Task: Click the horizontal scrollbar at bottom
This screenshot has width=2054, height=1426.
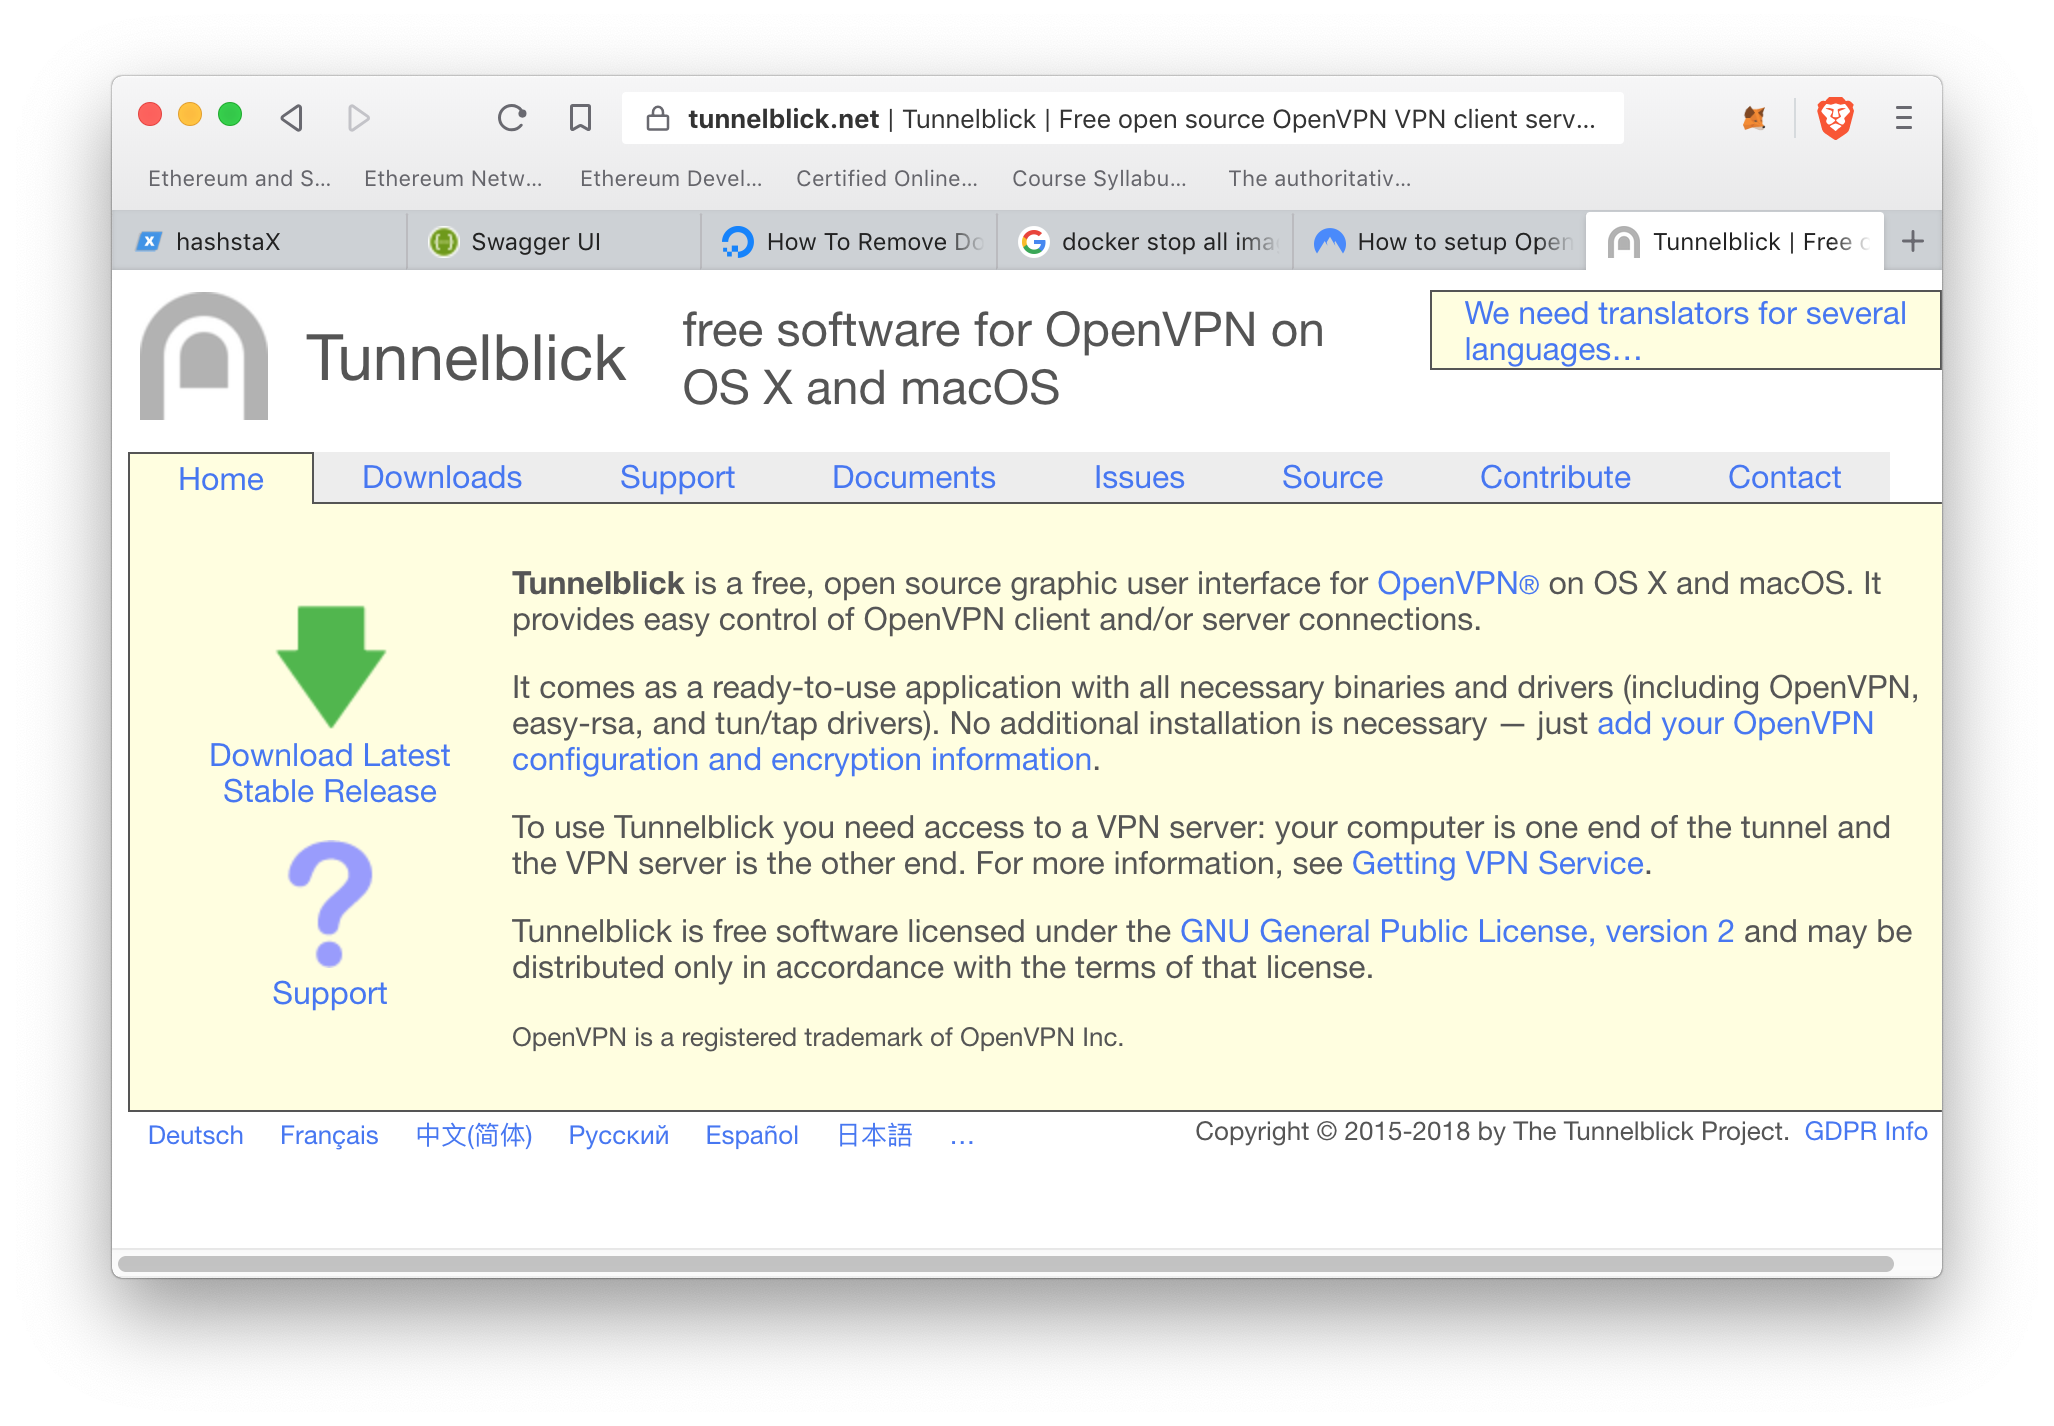Action: click(x=1005, y=1264)
